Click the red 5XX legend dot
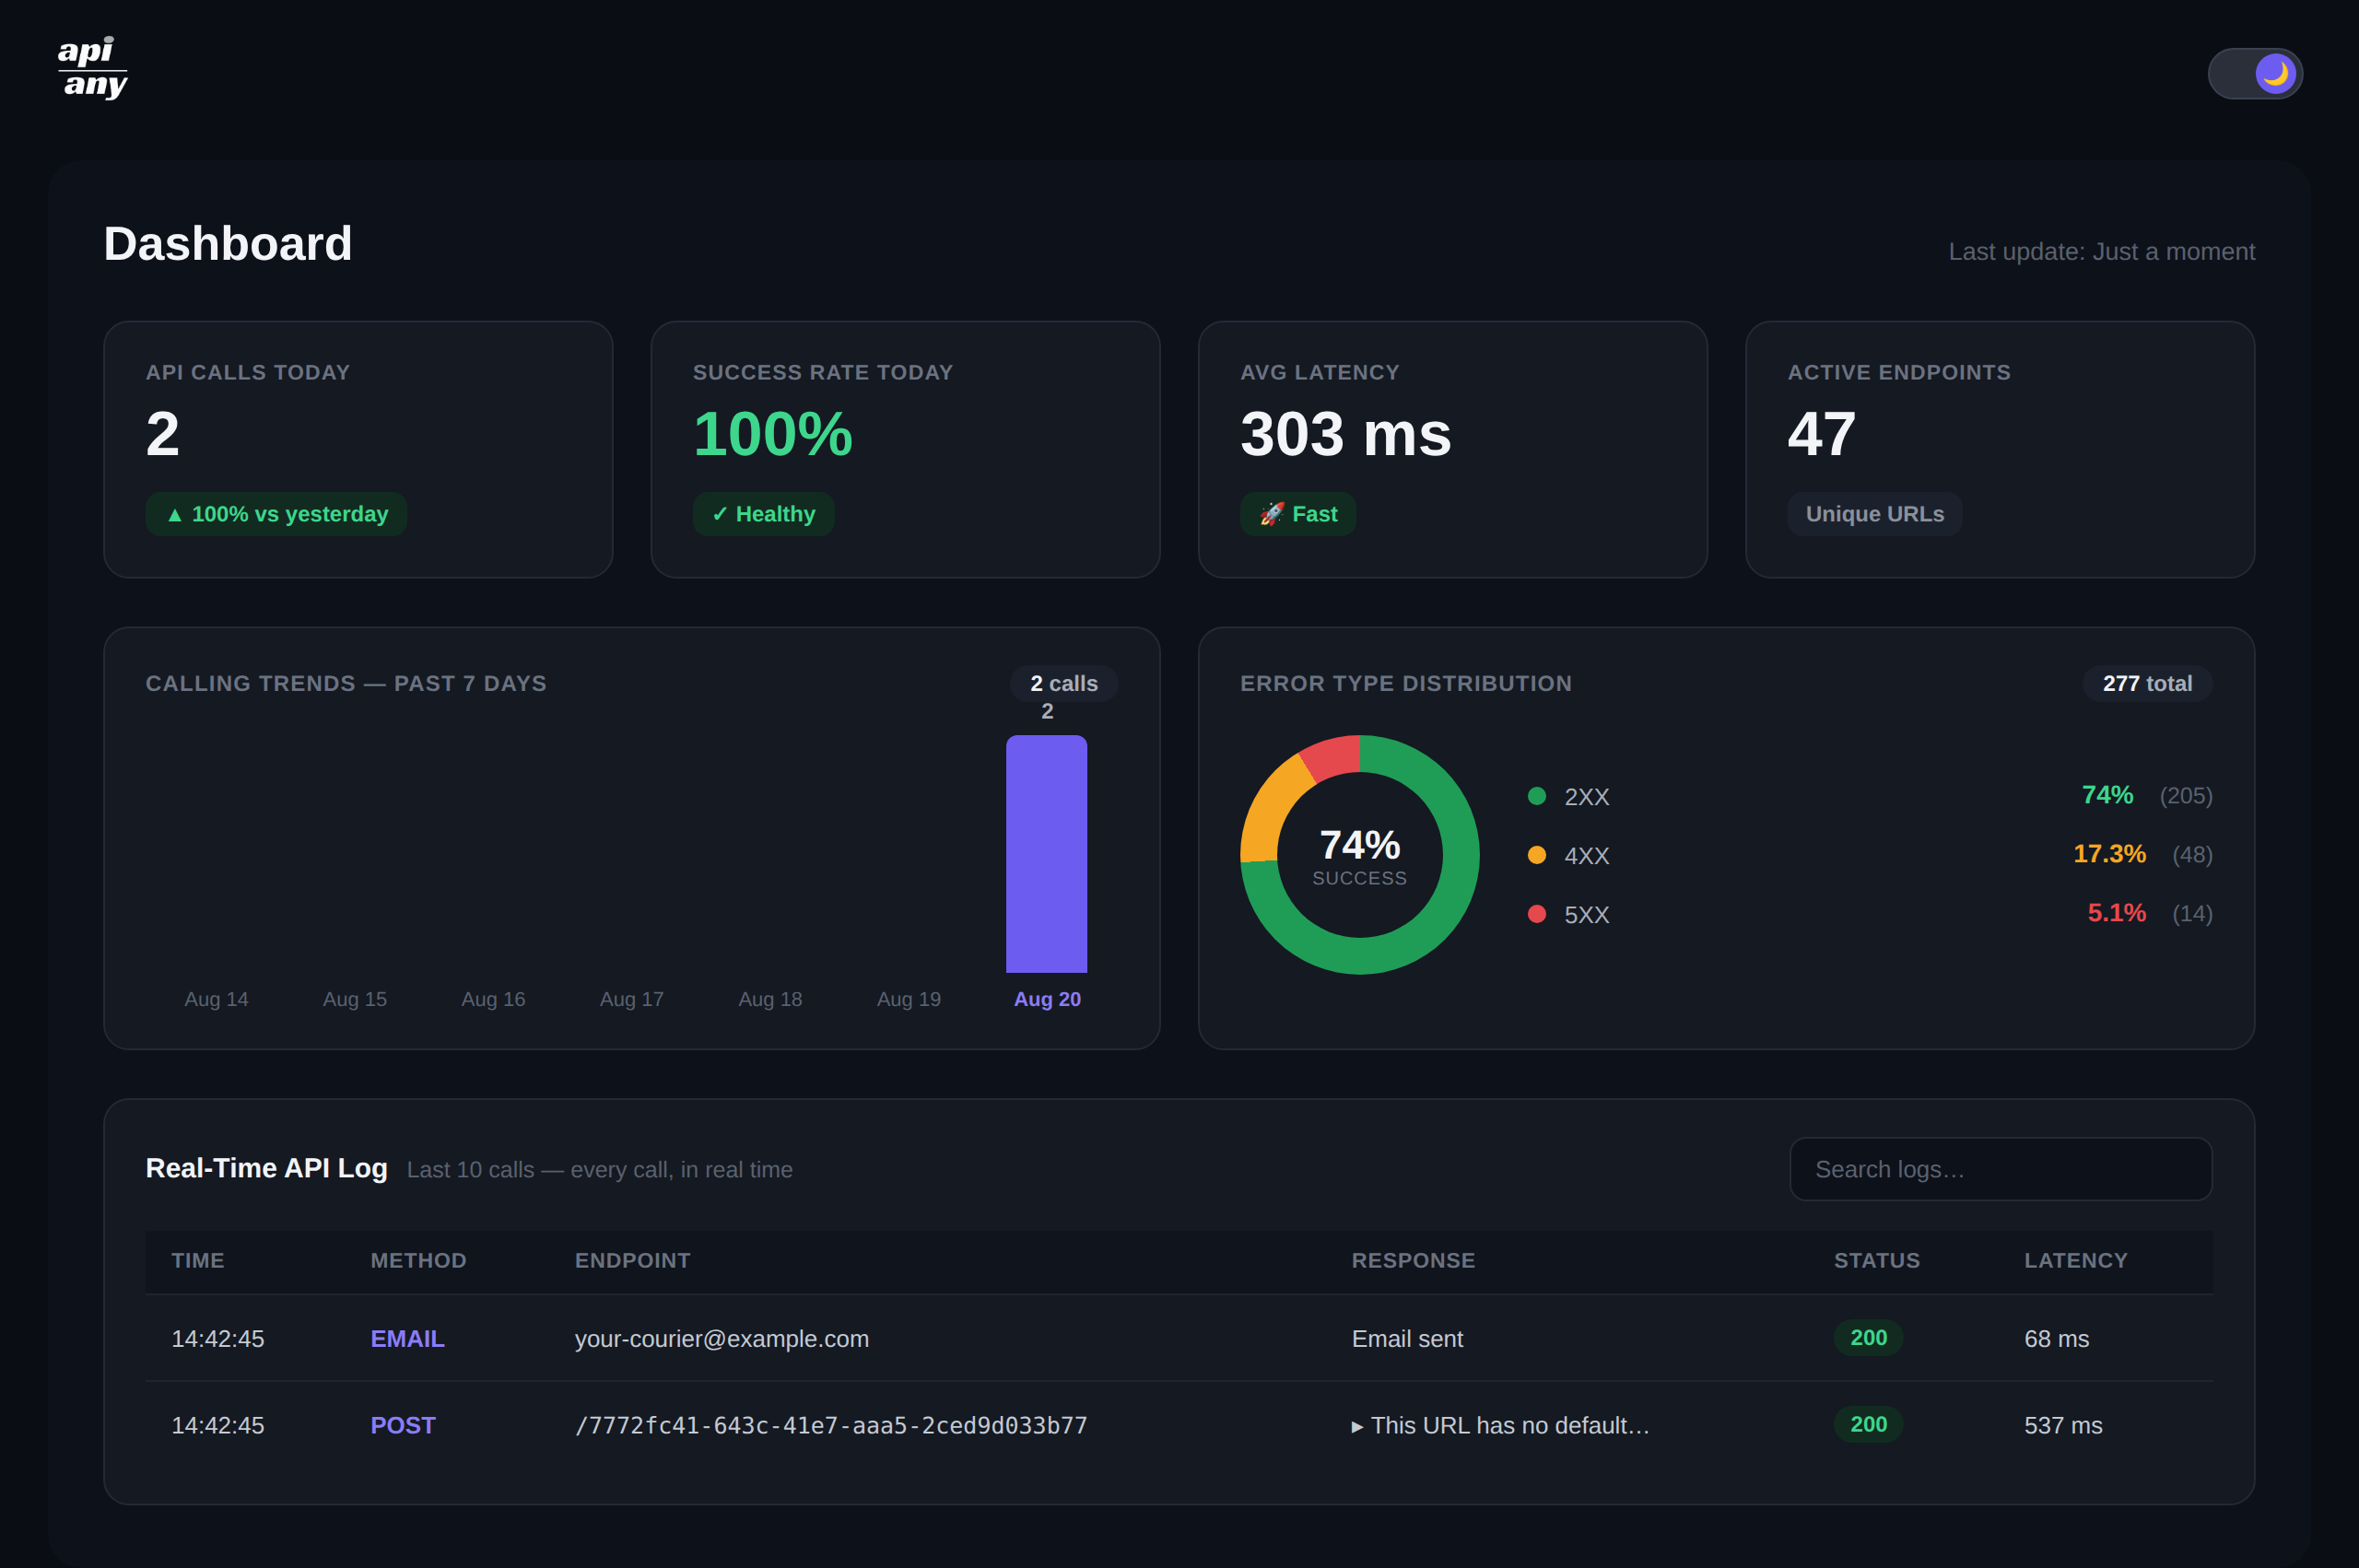 [x=1537, y=914]
